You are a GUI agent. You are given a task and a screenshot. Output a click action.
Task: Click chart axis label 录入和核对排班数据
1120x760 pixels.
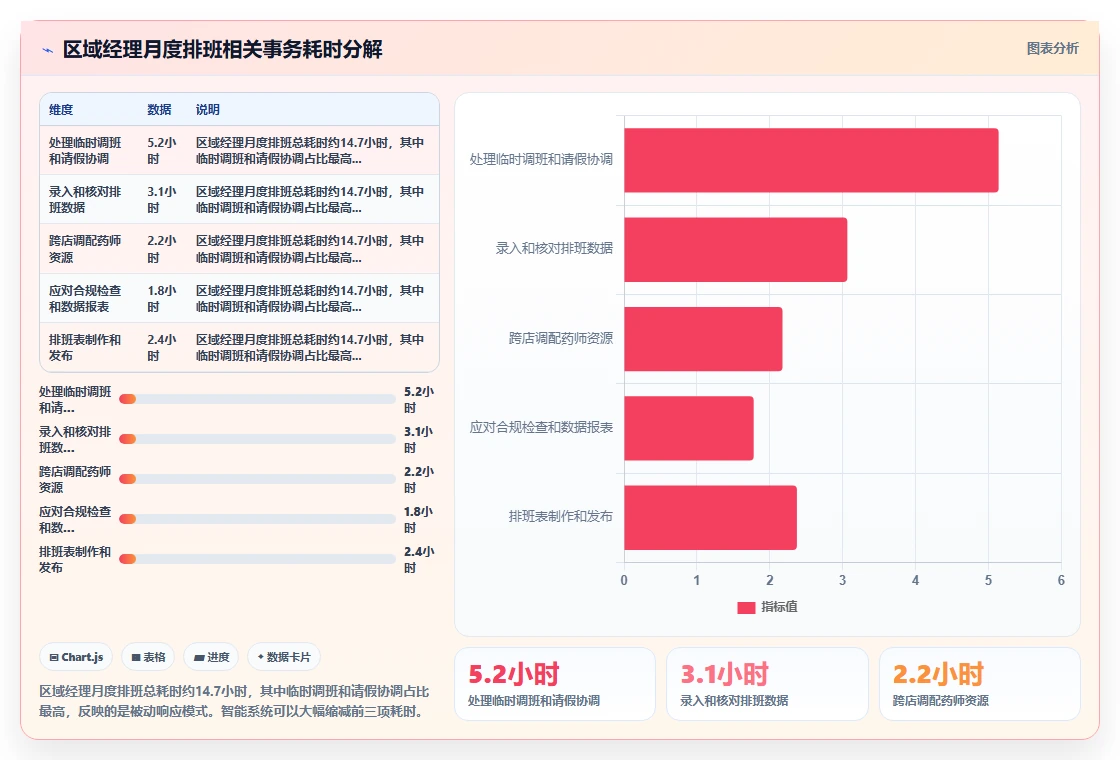pos(554,249)
